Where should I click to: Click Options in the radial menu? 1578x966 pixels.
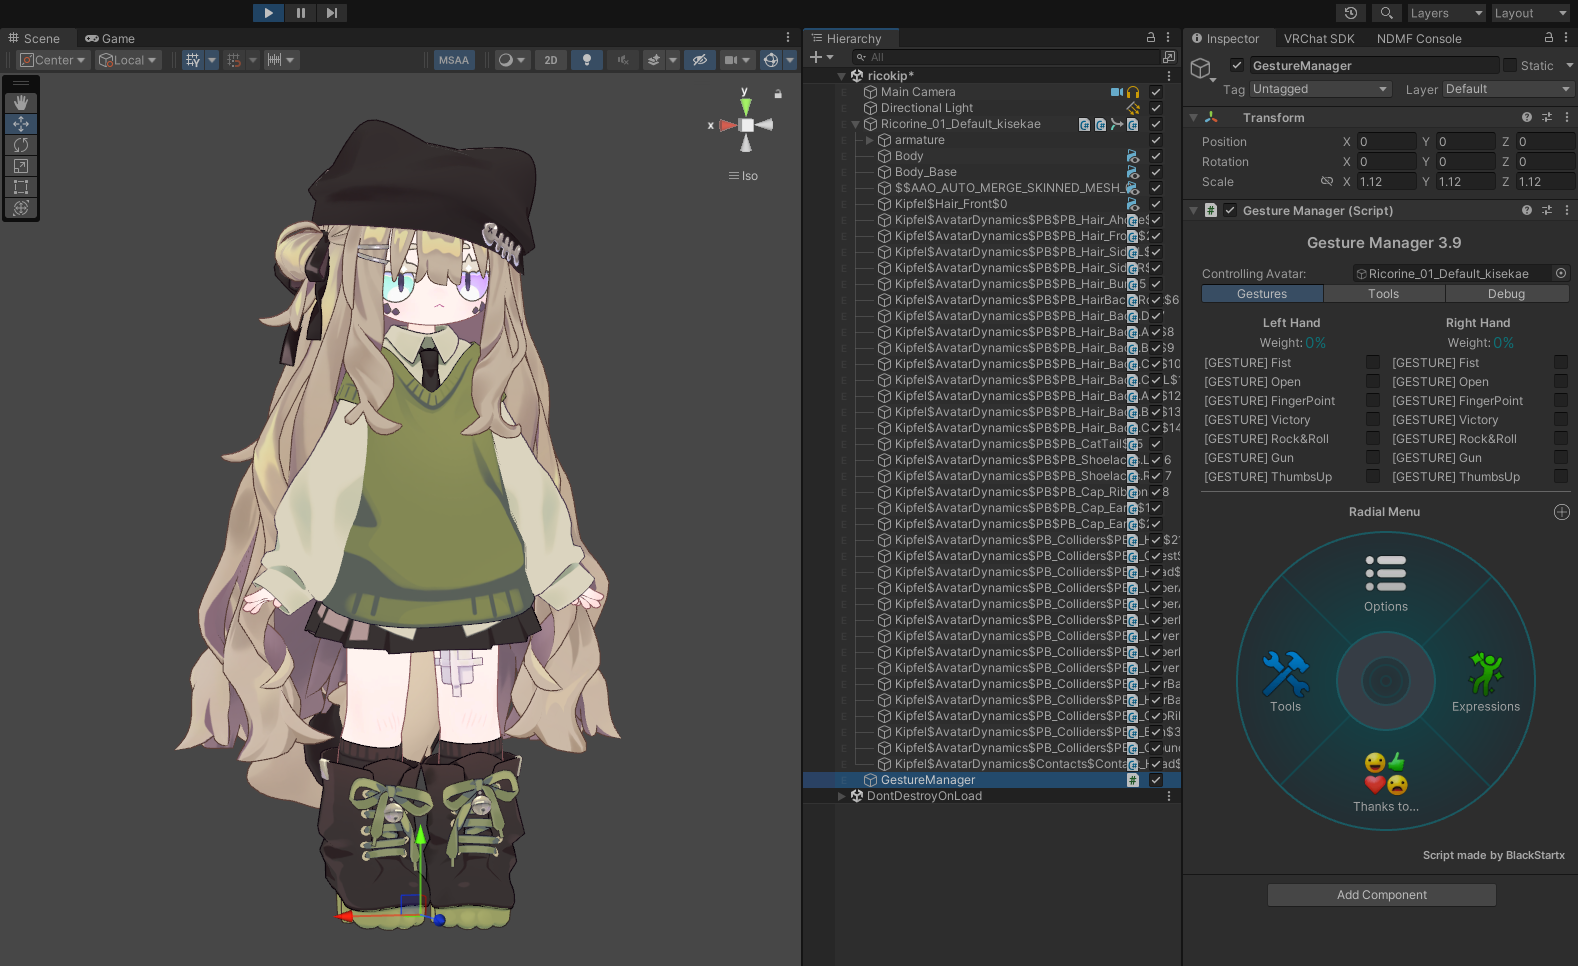pyautogui.click(x=1386, y=584)
